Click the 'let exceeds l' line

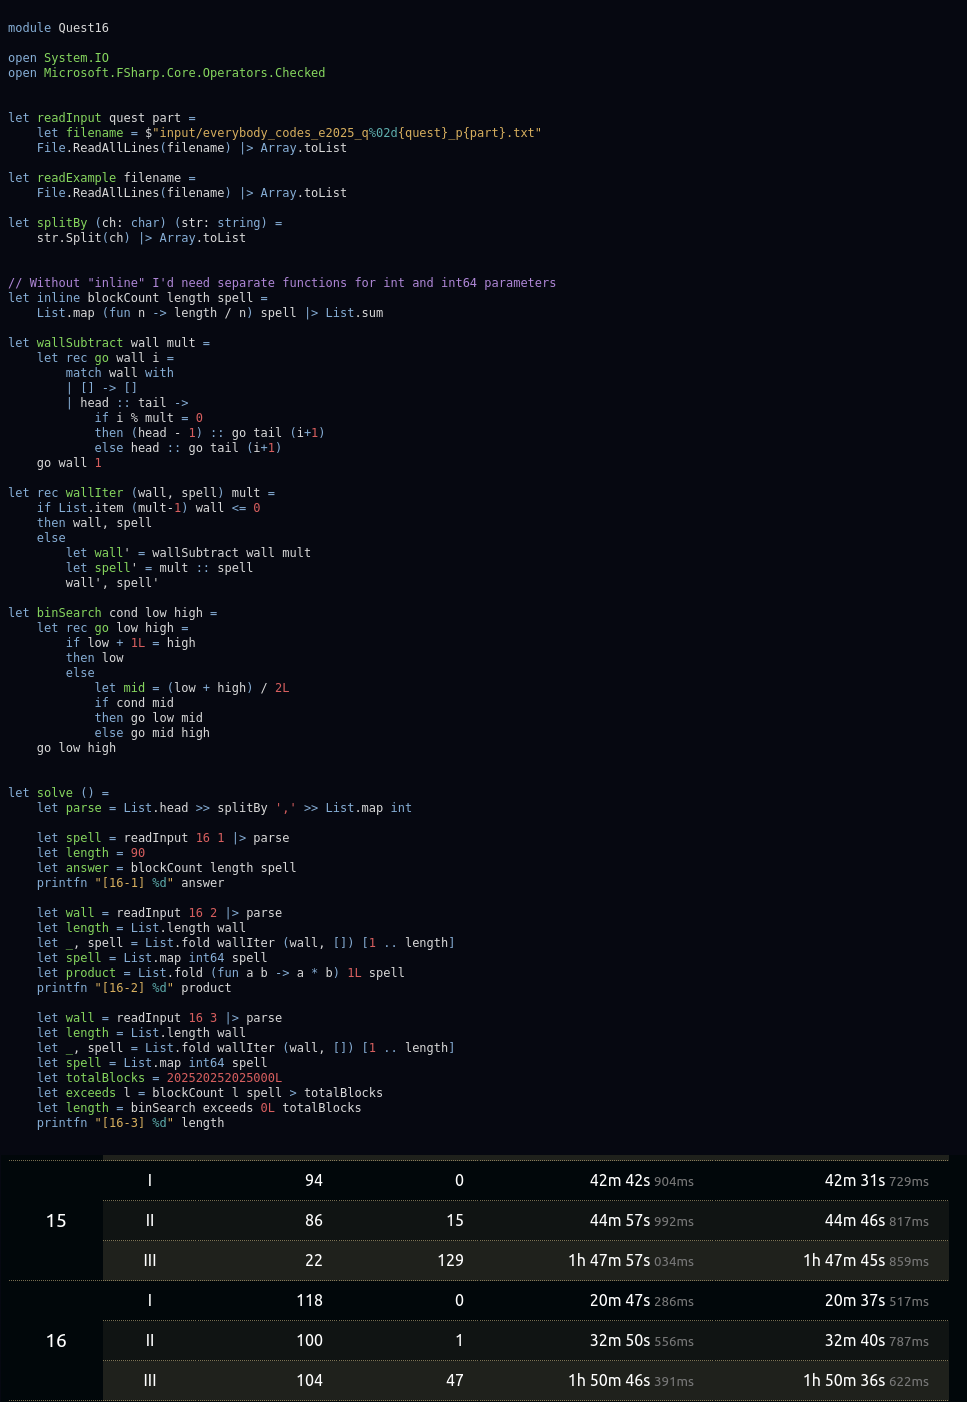coord(210,1093)
